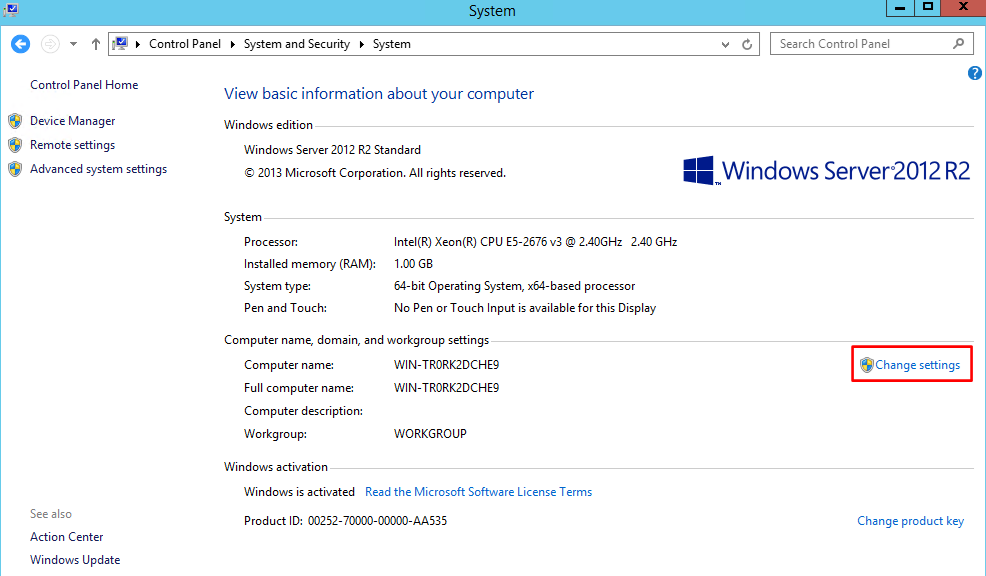This screenshot has height=576, width=986.
Task: Click the Search Control Panel field
Action: (x=860, y=44)
